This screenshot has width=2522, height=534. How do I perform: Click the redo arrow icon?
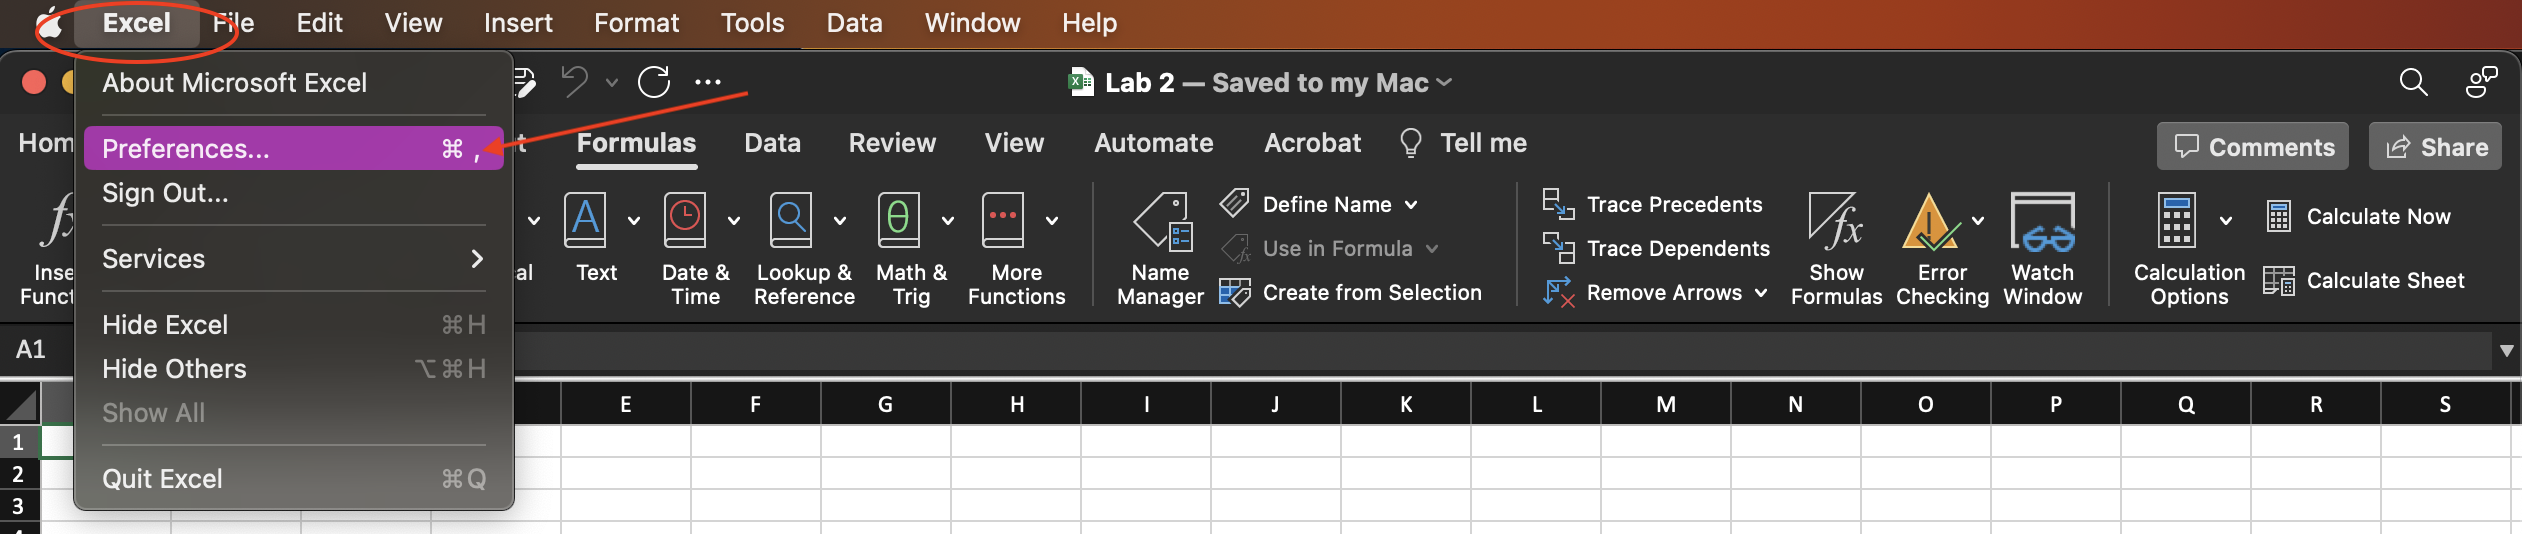click(654, 82)
